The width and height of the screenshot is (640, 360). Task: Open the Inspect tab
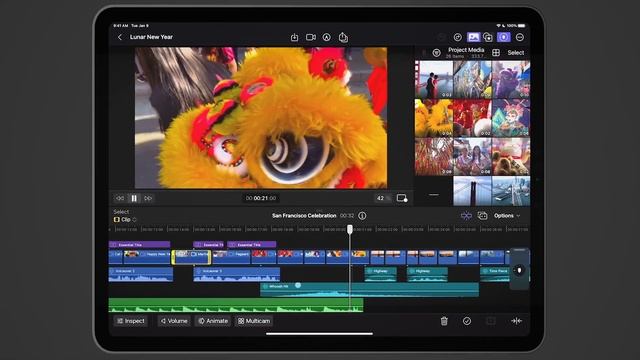pyautogui.click(x=131, y=321)
